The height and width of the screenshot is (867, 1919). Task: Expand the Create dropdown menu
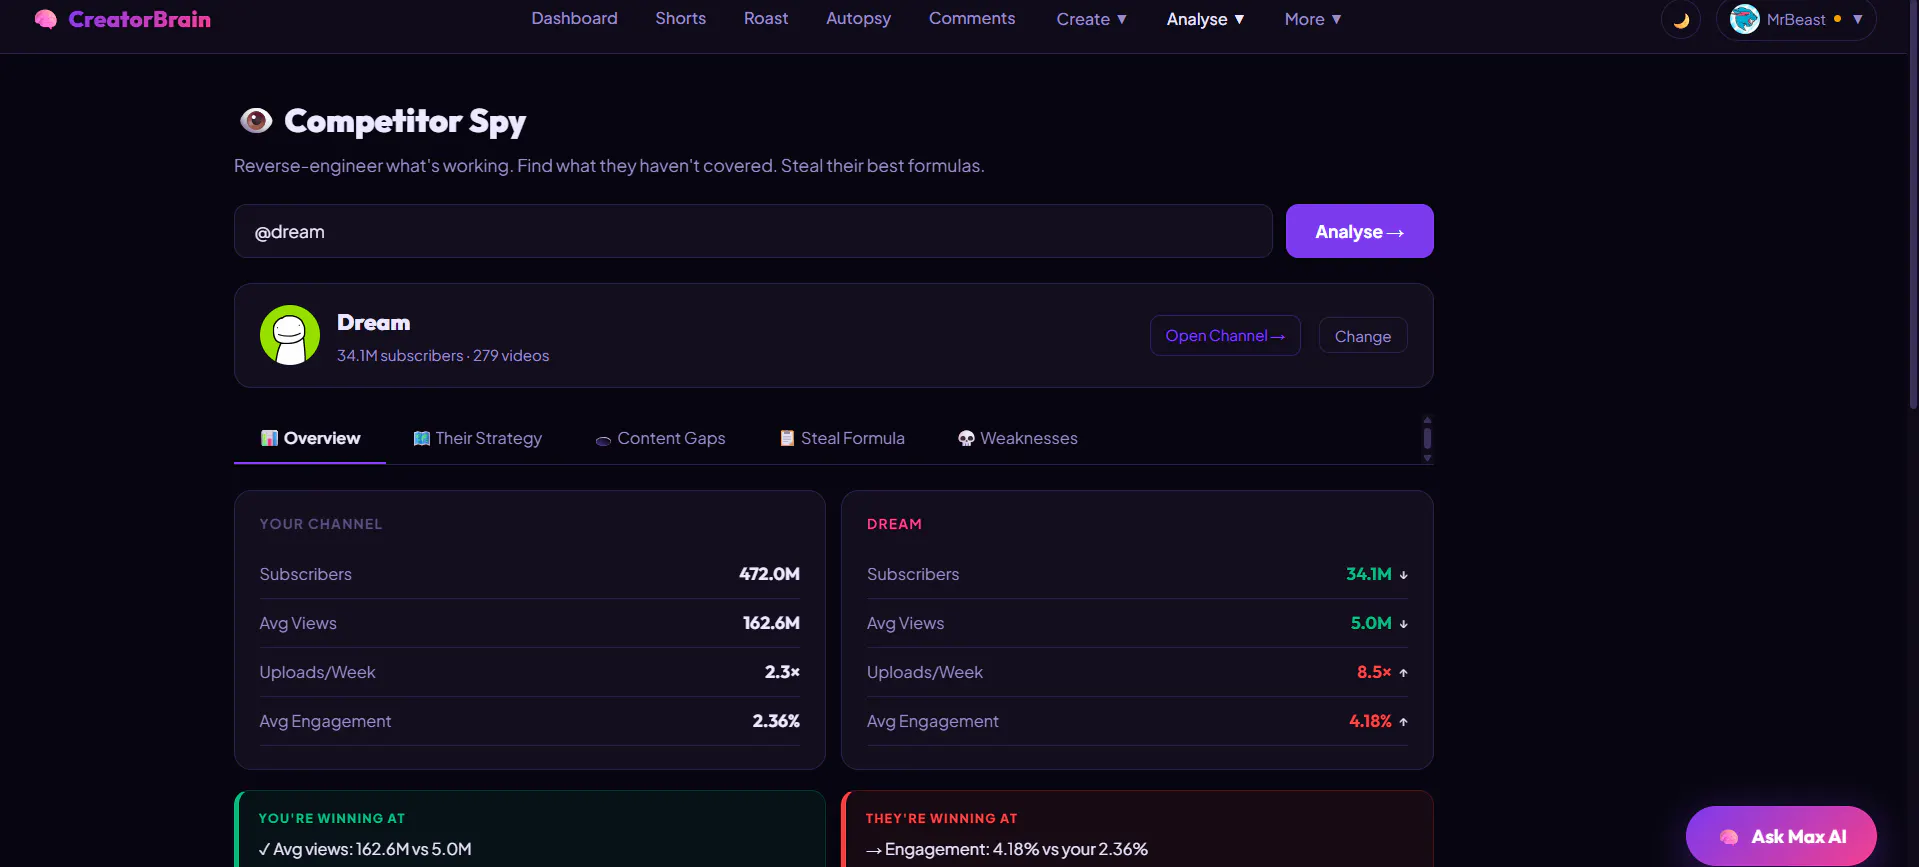(x=1092, y=19)
